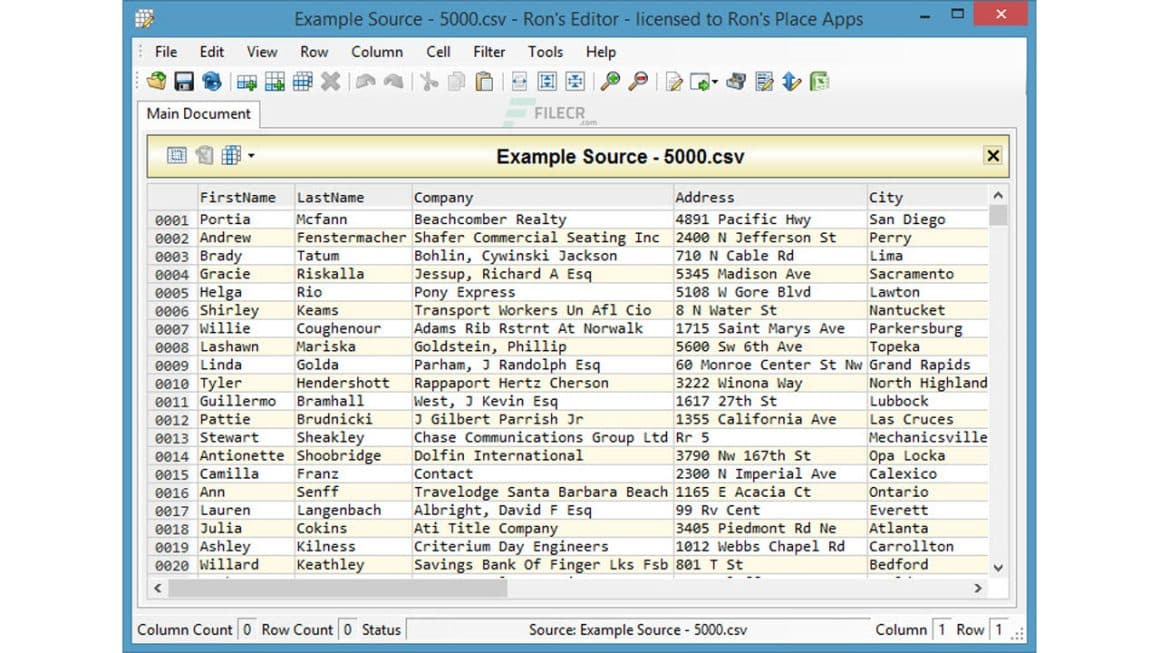Click the notepad with pencil toolbar icon
Image resolution: width=1160 pixels, height=653 pixels.
tap(764, 81)
